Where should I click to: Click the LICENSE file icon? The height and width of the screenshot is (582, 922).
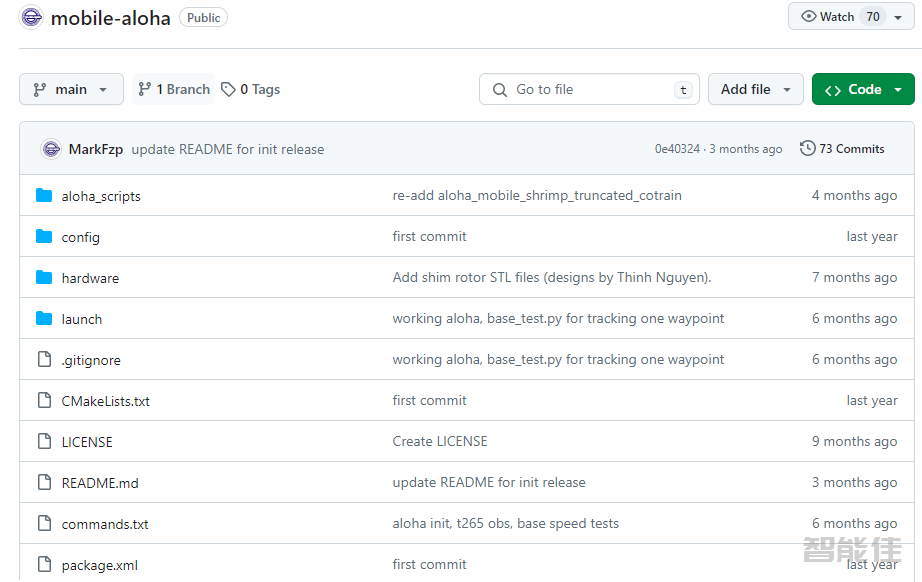(44, 441)
